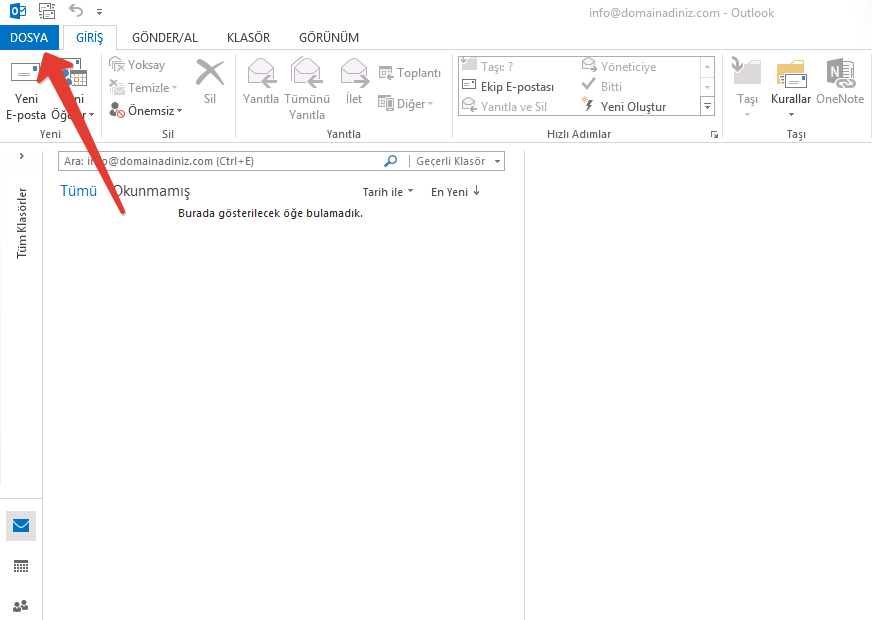Expand the Tüm Klasörler folder pane
Viewport: 872px width, 620px height.
click(x=21, y=156)
